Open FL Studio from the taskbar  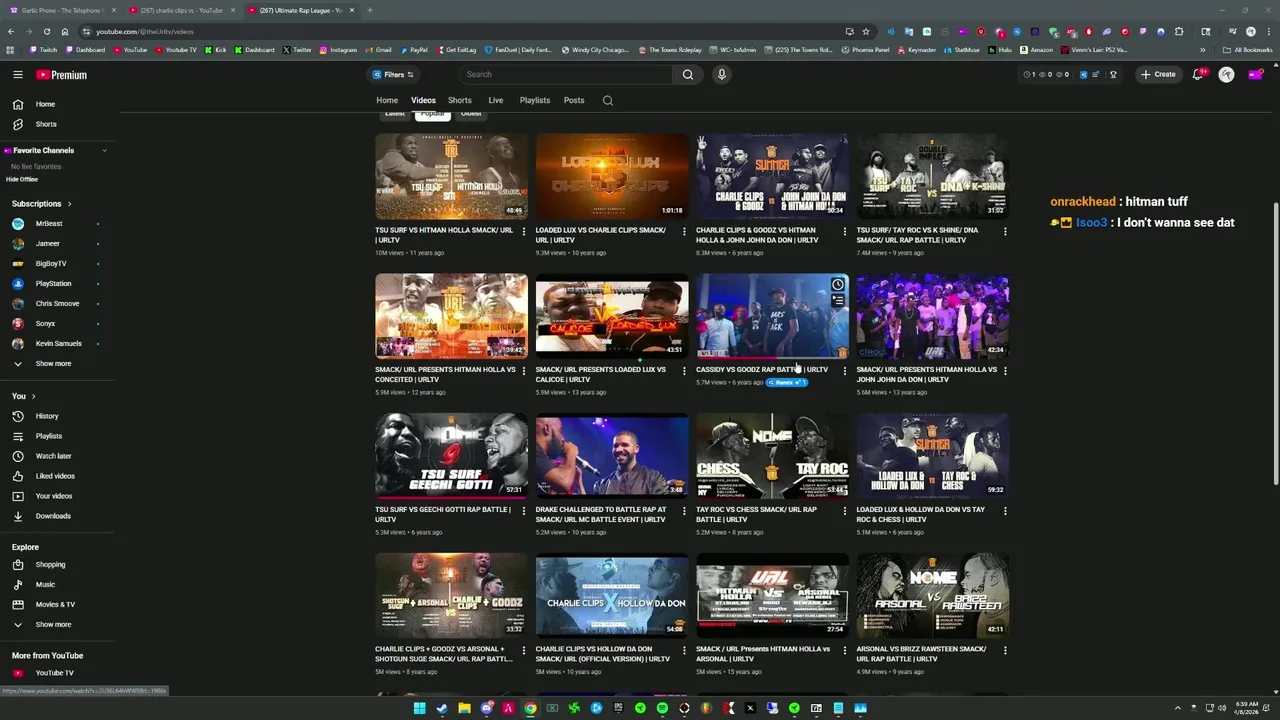click(706, 708)
